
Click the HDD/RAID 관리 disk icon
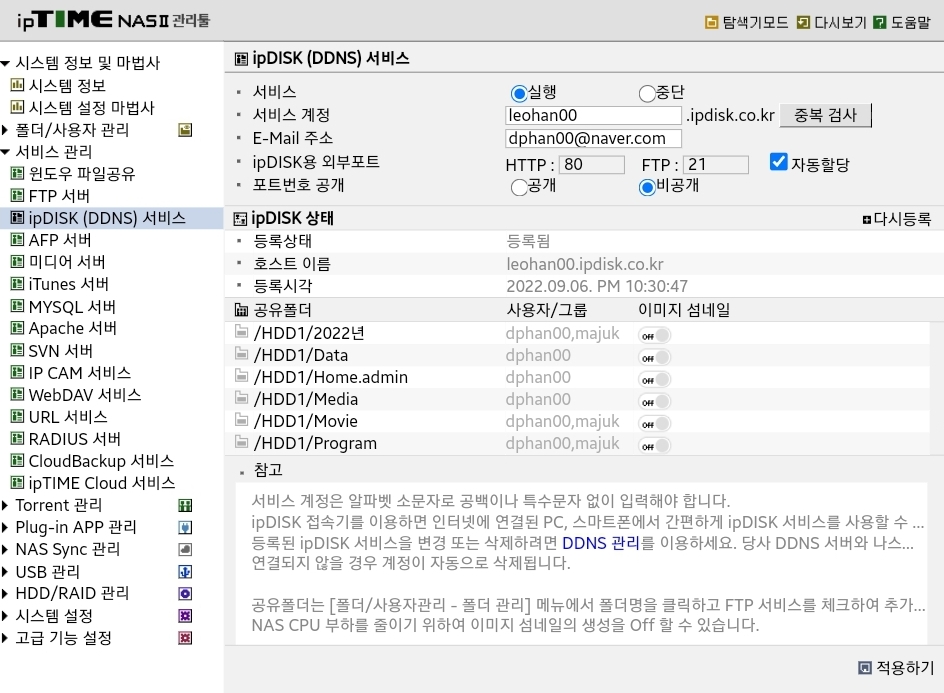tap(185, 594)
